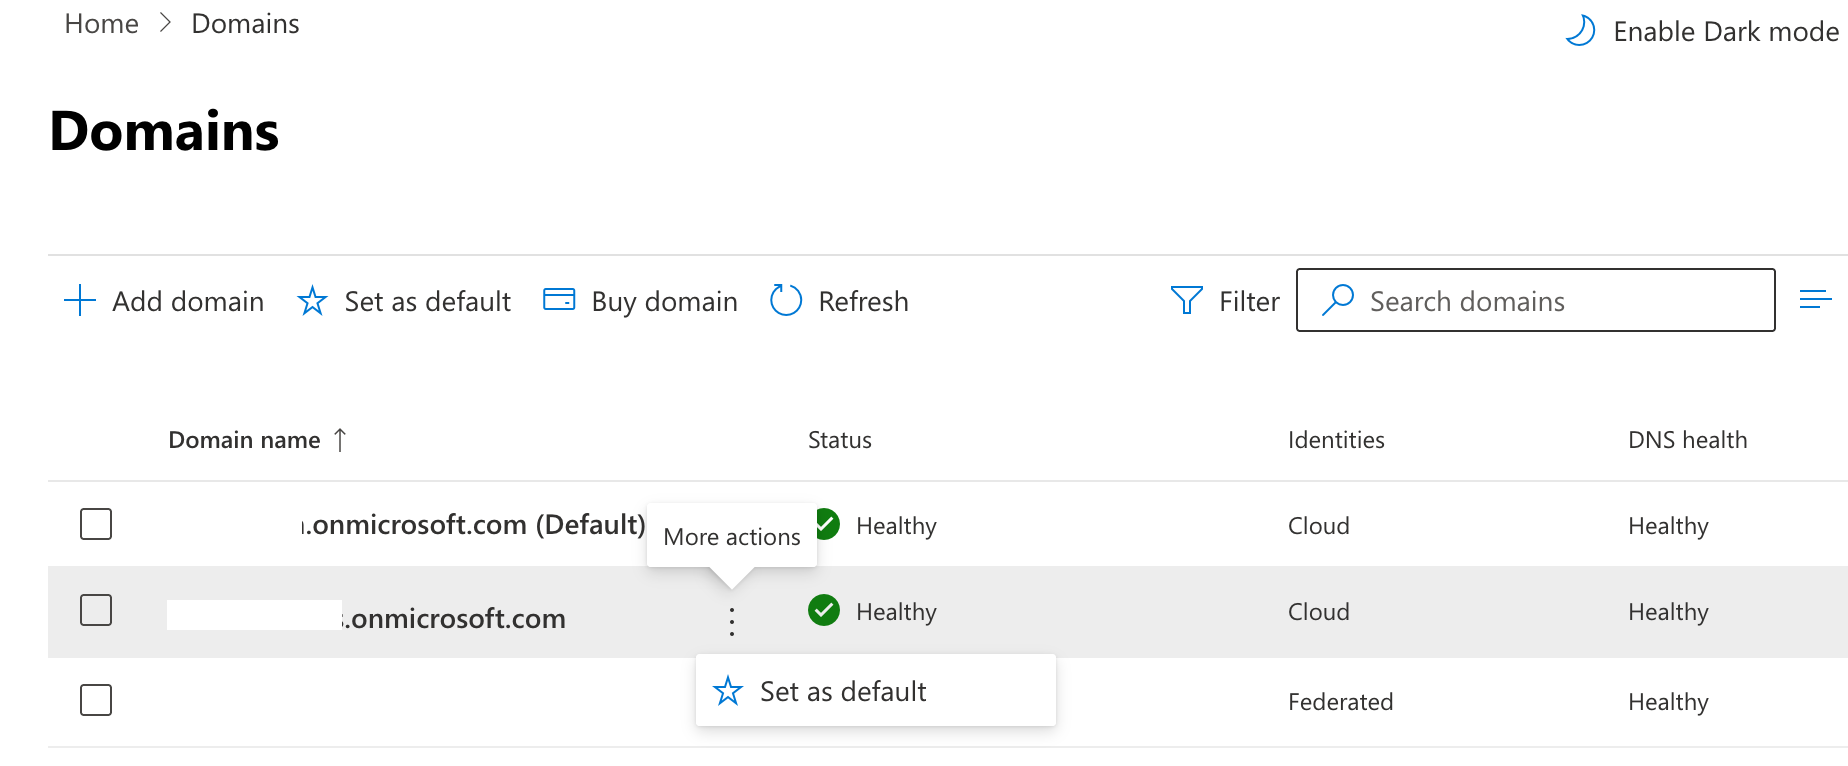This screenshot has width=1848, height=766.
Task: Click the Buy domain card icon
Action: 559,300
